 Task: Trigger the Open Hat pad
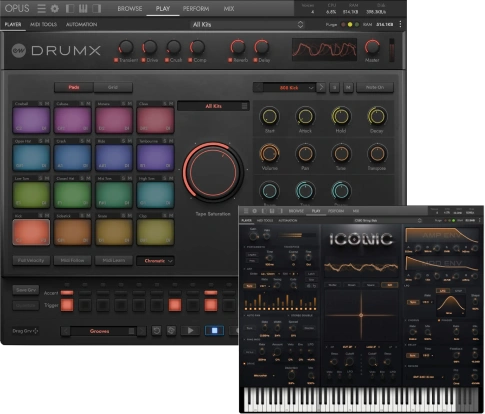coord(31,158)
